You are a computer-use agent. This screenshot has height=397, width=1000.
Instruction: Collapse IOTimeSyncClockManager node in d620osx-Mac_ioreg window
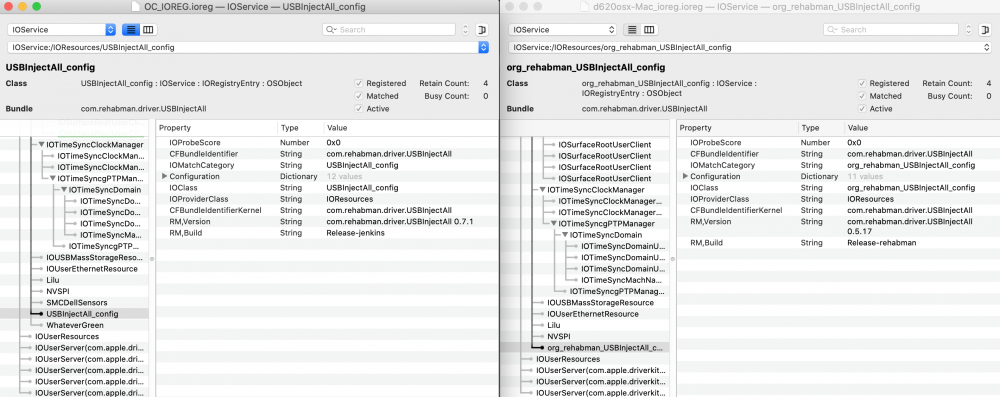pos(542,190)
